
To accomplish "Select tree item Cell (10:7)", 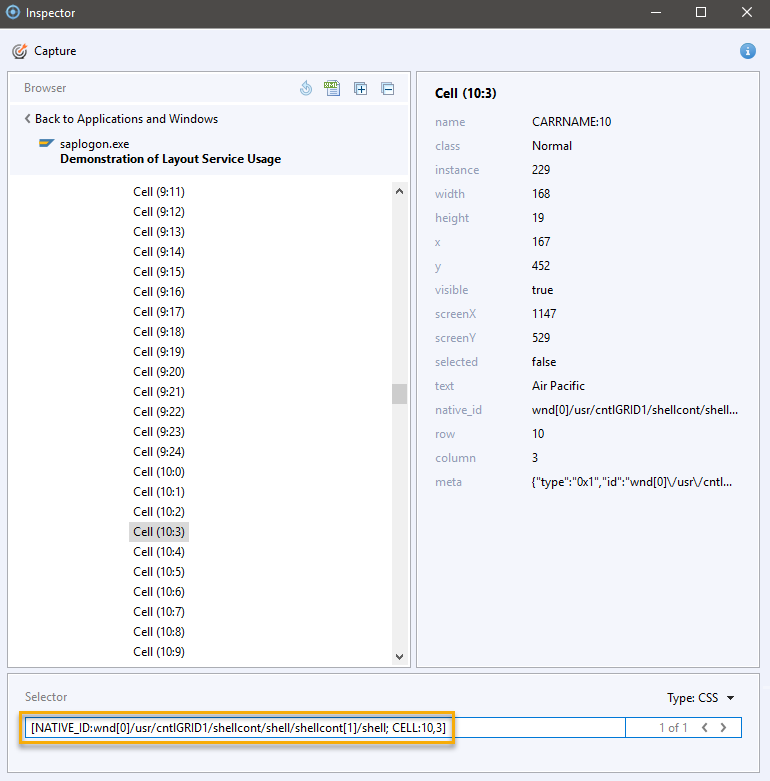I will tap(159, 611).
